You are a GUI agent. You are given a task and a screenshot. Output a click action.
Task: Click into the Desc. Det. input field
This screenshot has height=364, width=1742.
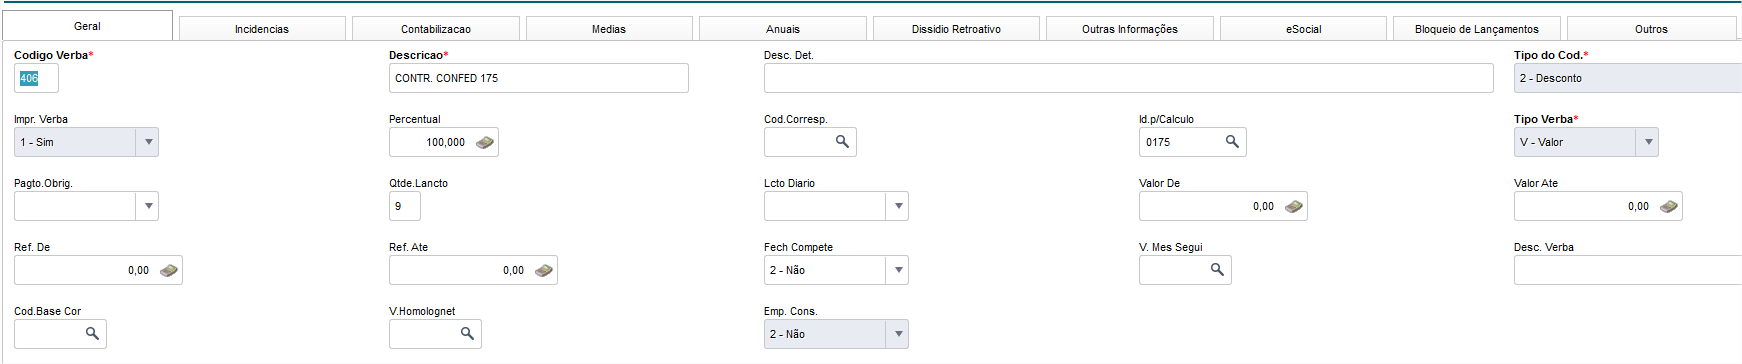(1129, 78)
